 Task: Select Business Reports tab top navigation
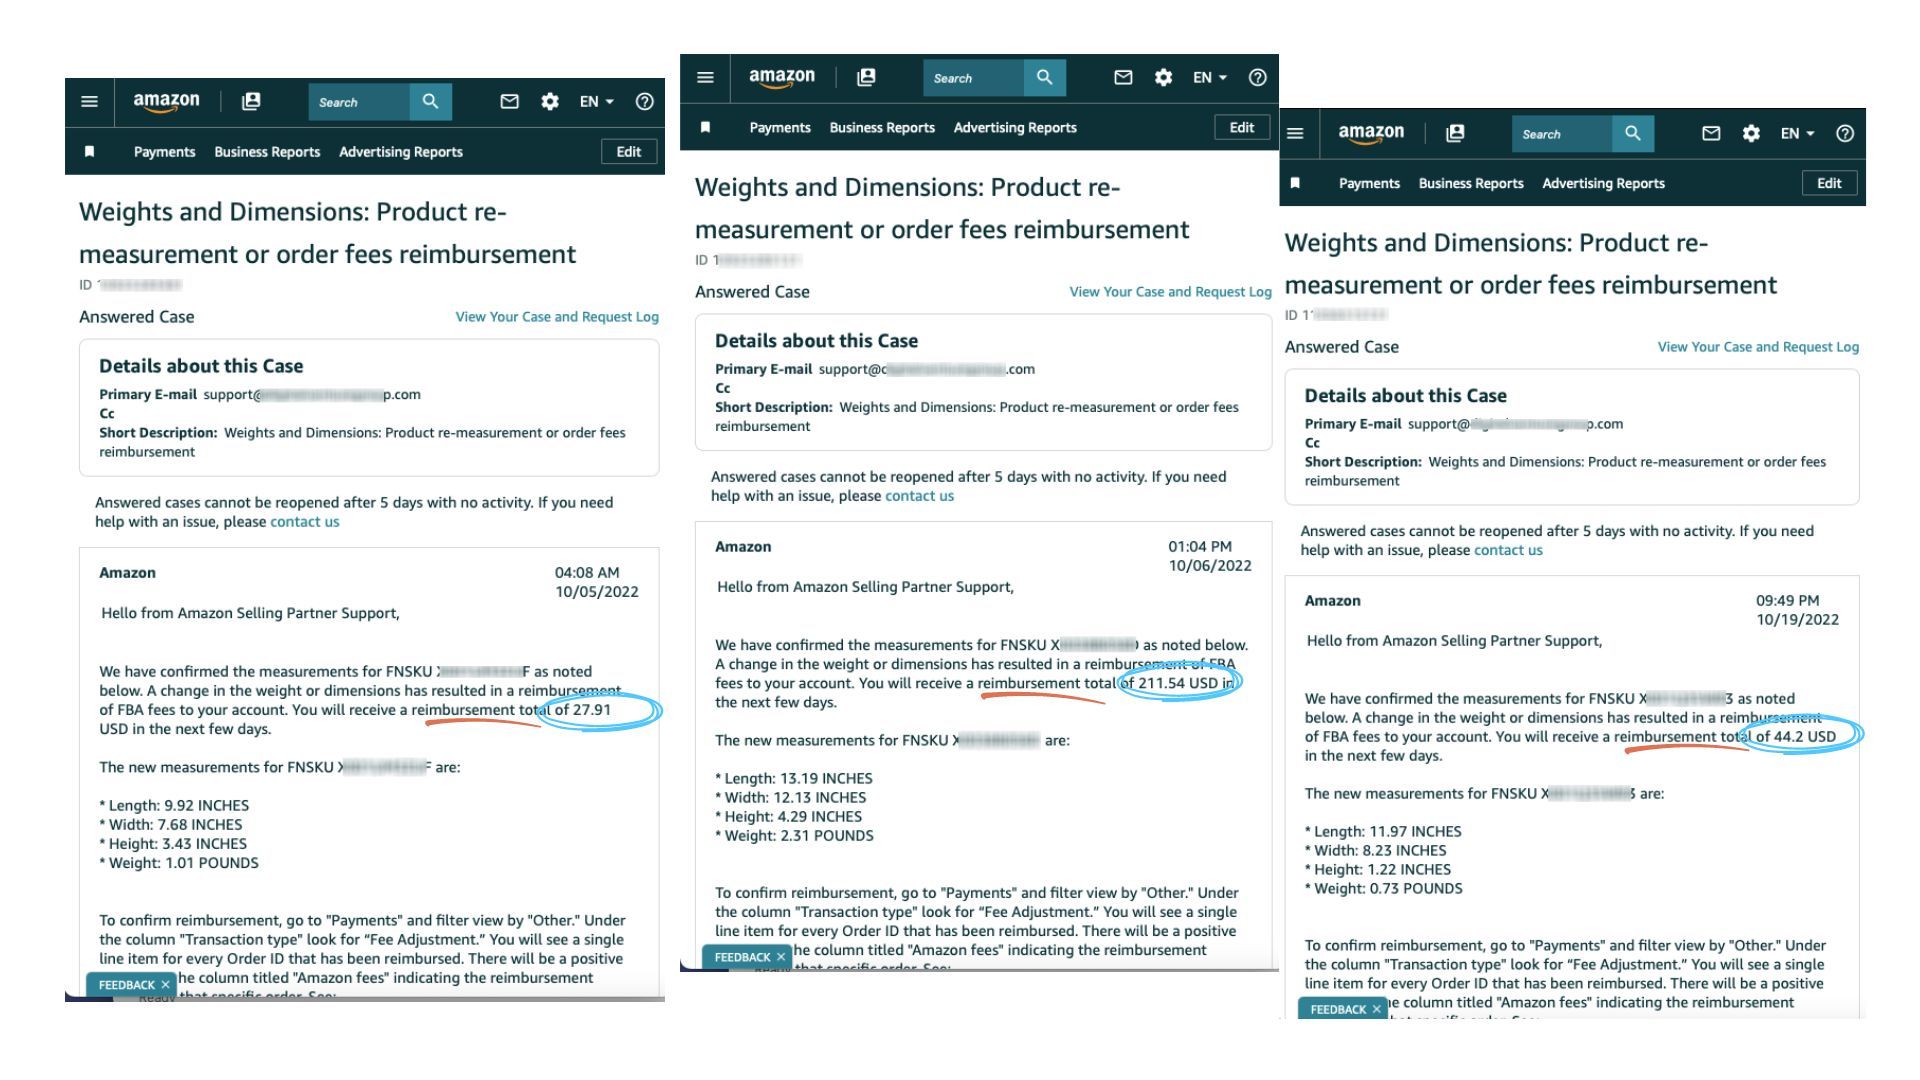268,150
